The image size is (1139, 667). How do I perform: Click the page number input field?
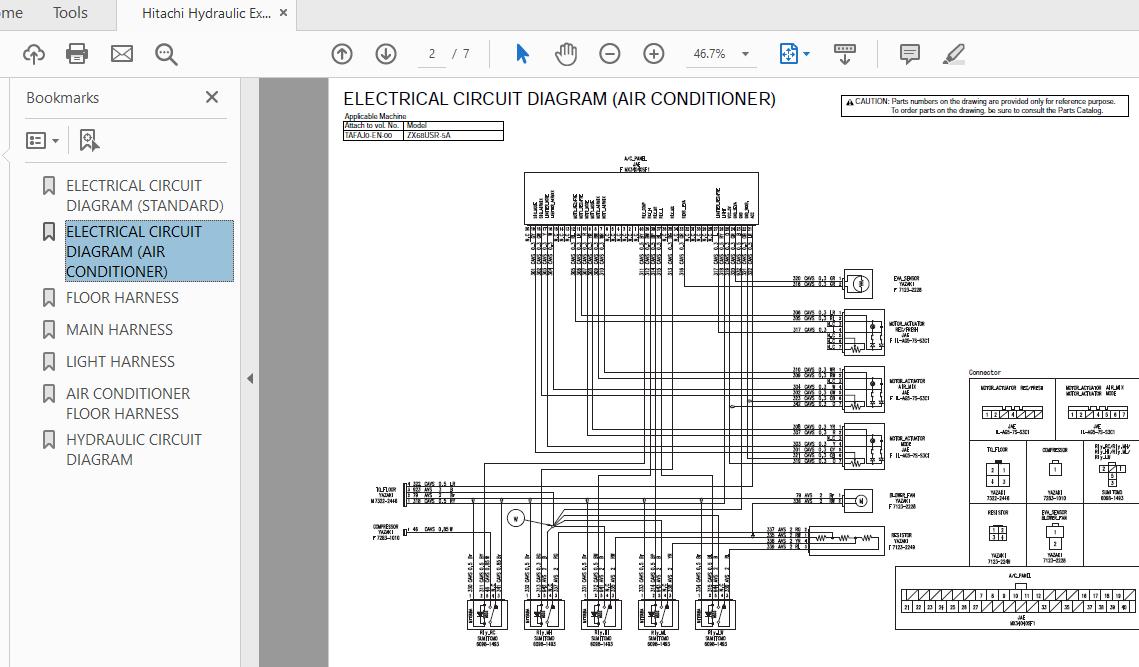(432, 54)
